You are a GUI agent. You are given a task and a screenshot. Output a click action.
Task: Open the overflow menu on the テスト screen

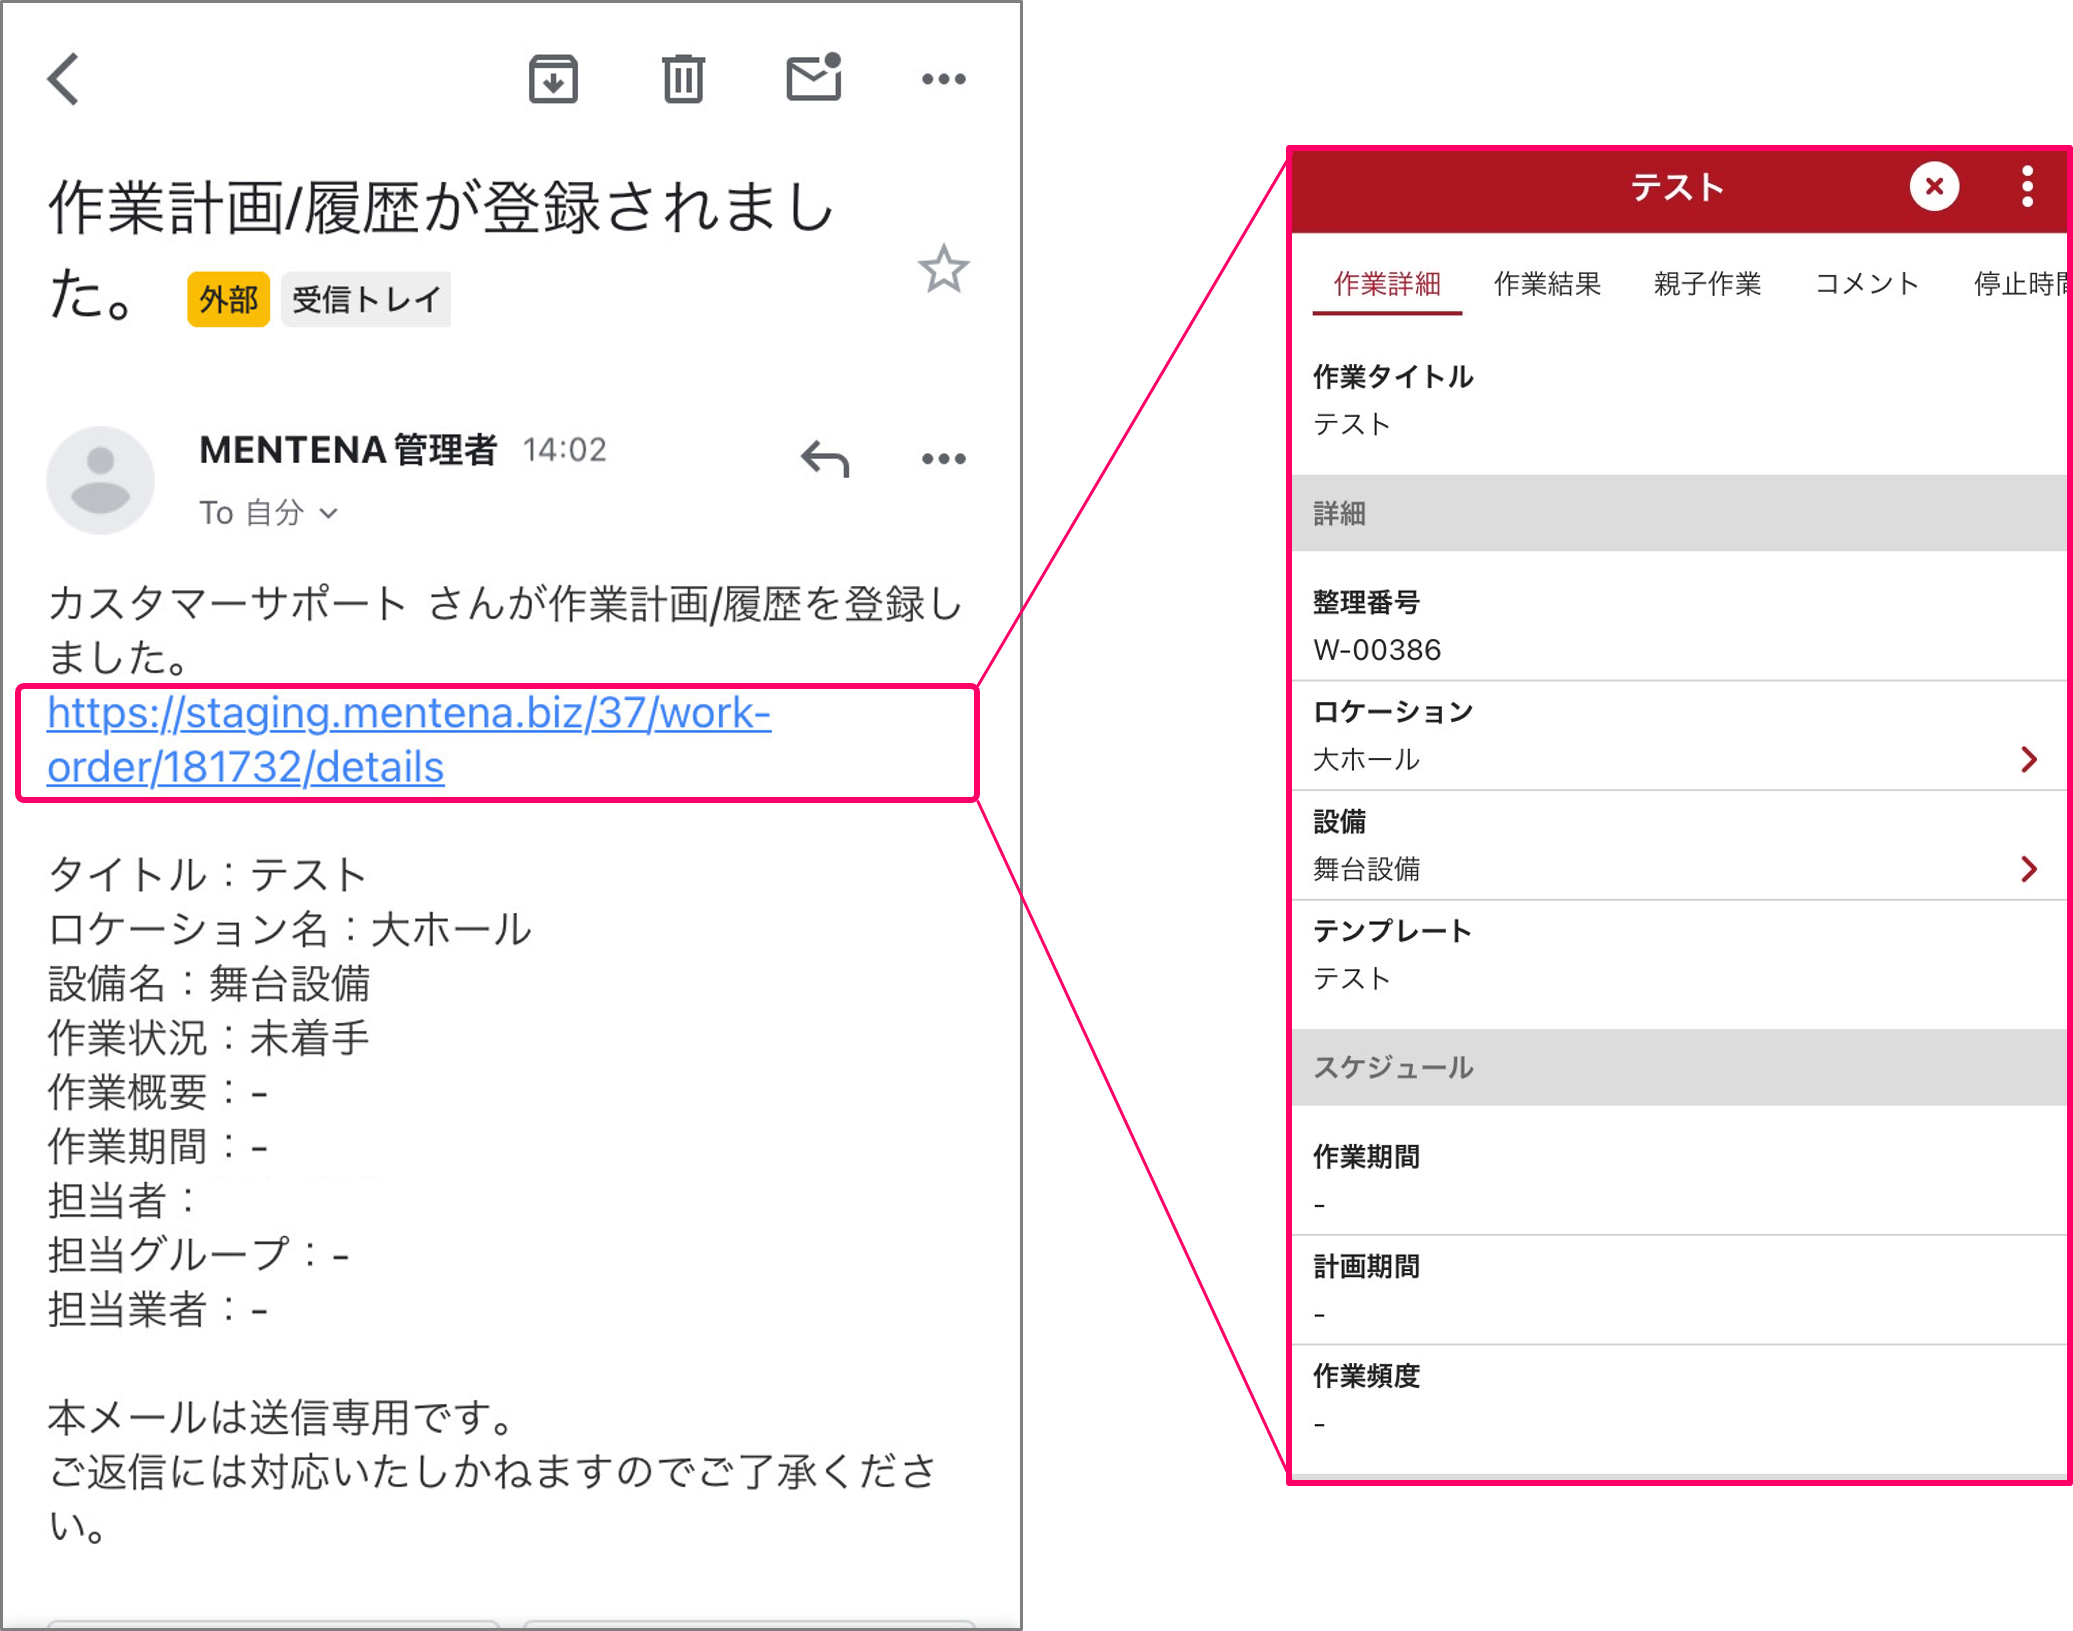point(2027,186)
